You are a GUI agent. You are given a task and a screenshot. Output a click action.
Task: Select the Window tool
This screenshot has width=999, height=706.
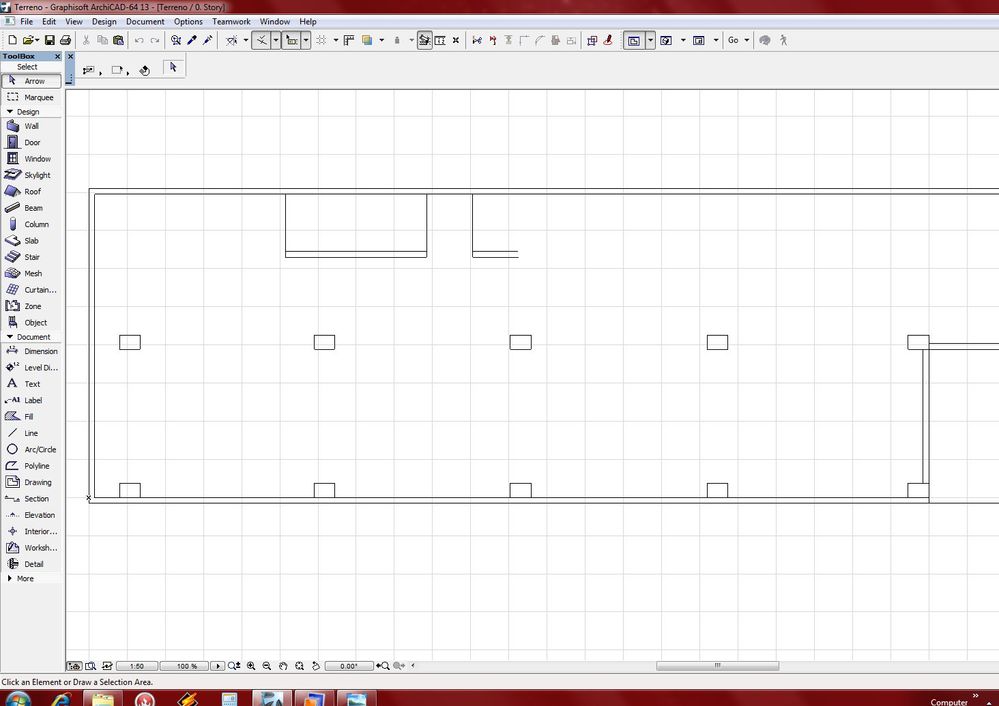31,159
